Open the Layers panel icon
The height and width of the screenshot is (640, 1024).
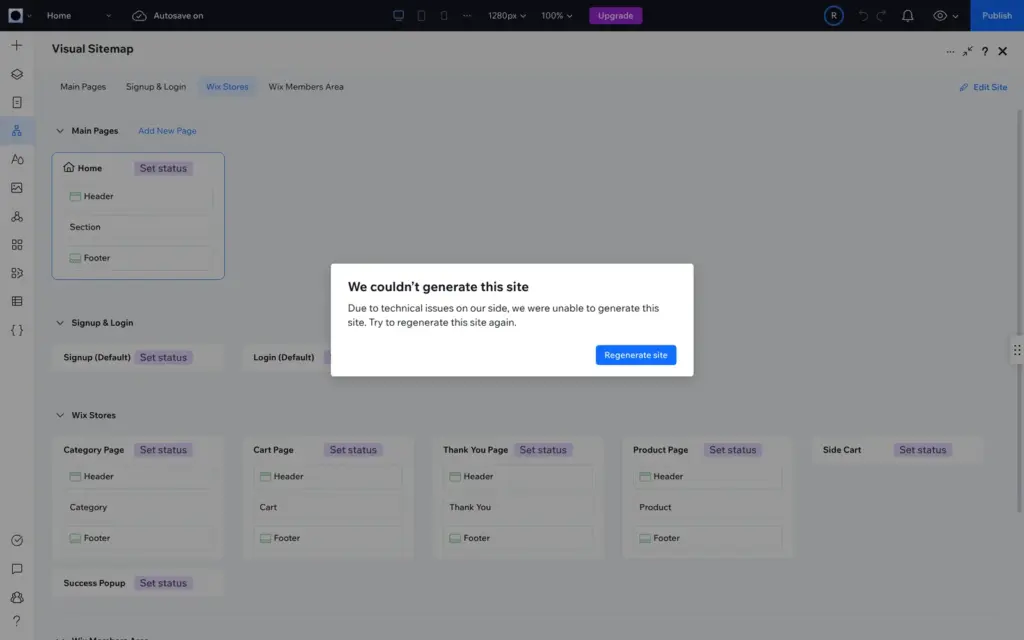pyautogui.click(x=17, y=74)
